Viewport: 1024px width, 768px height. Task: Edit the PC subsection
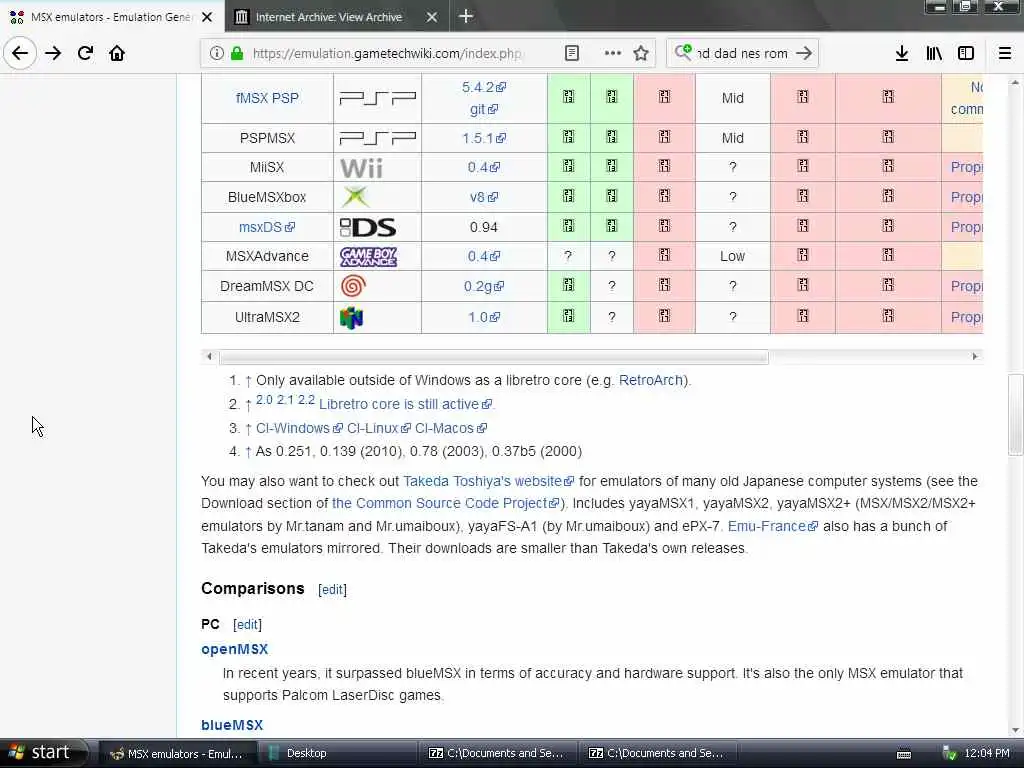pyautogui.click(x=248, y=624)
